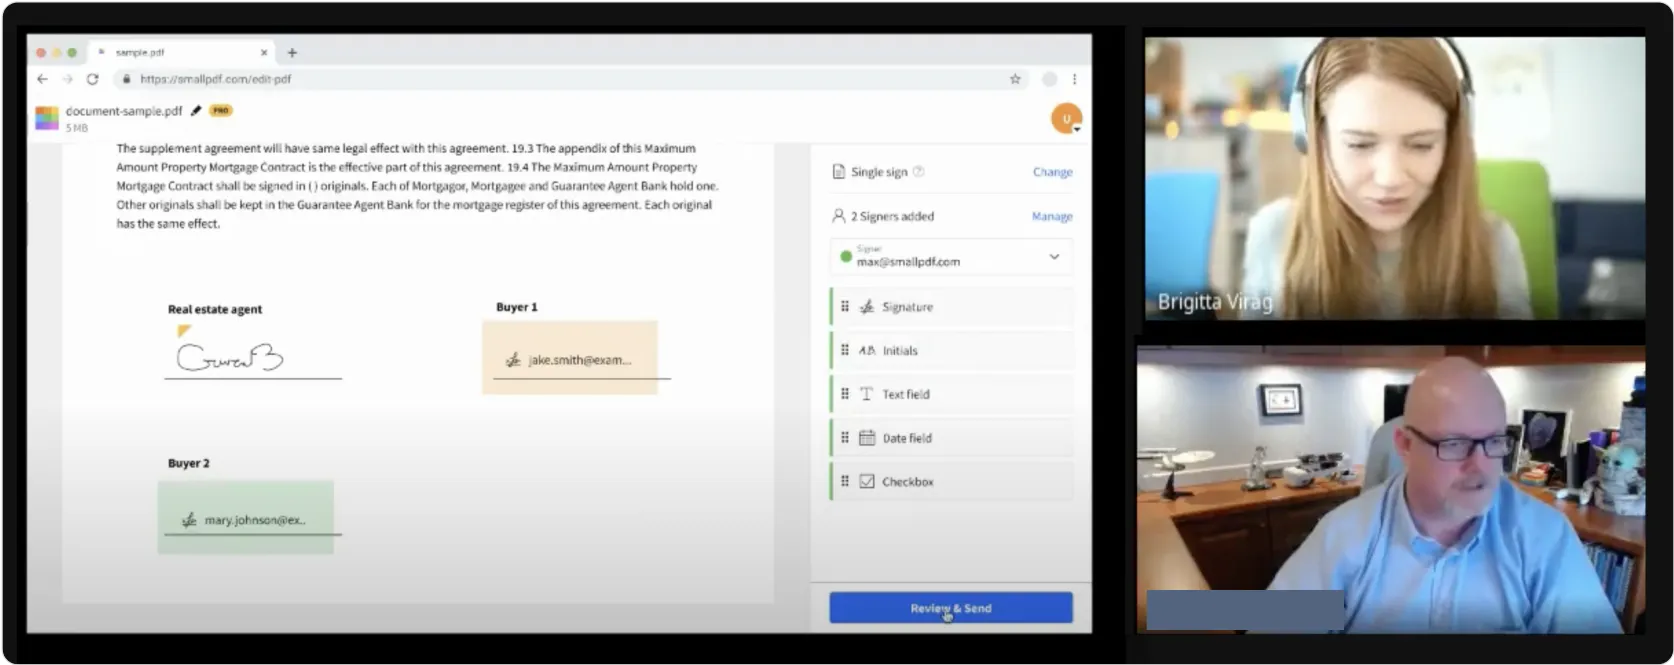Click the browser reload icon

(x=93, y=79)
